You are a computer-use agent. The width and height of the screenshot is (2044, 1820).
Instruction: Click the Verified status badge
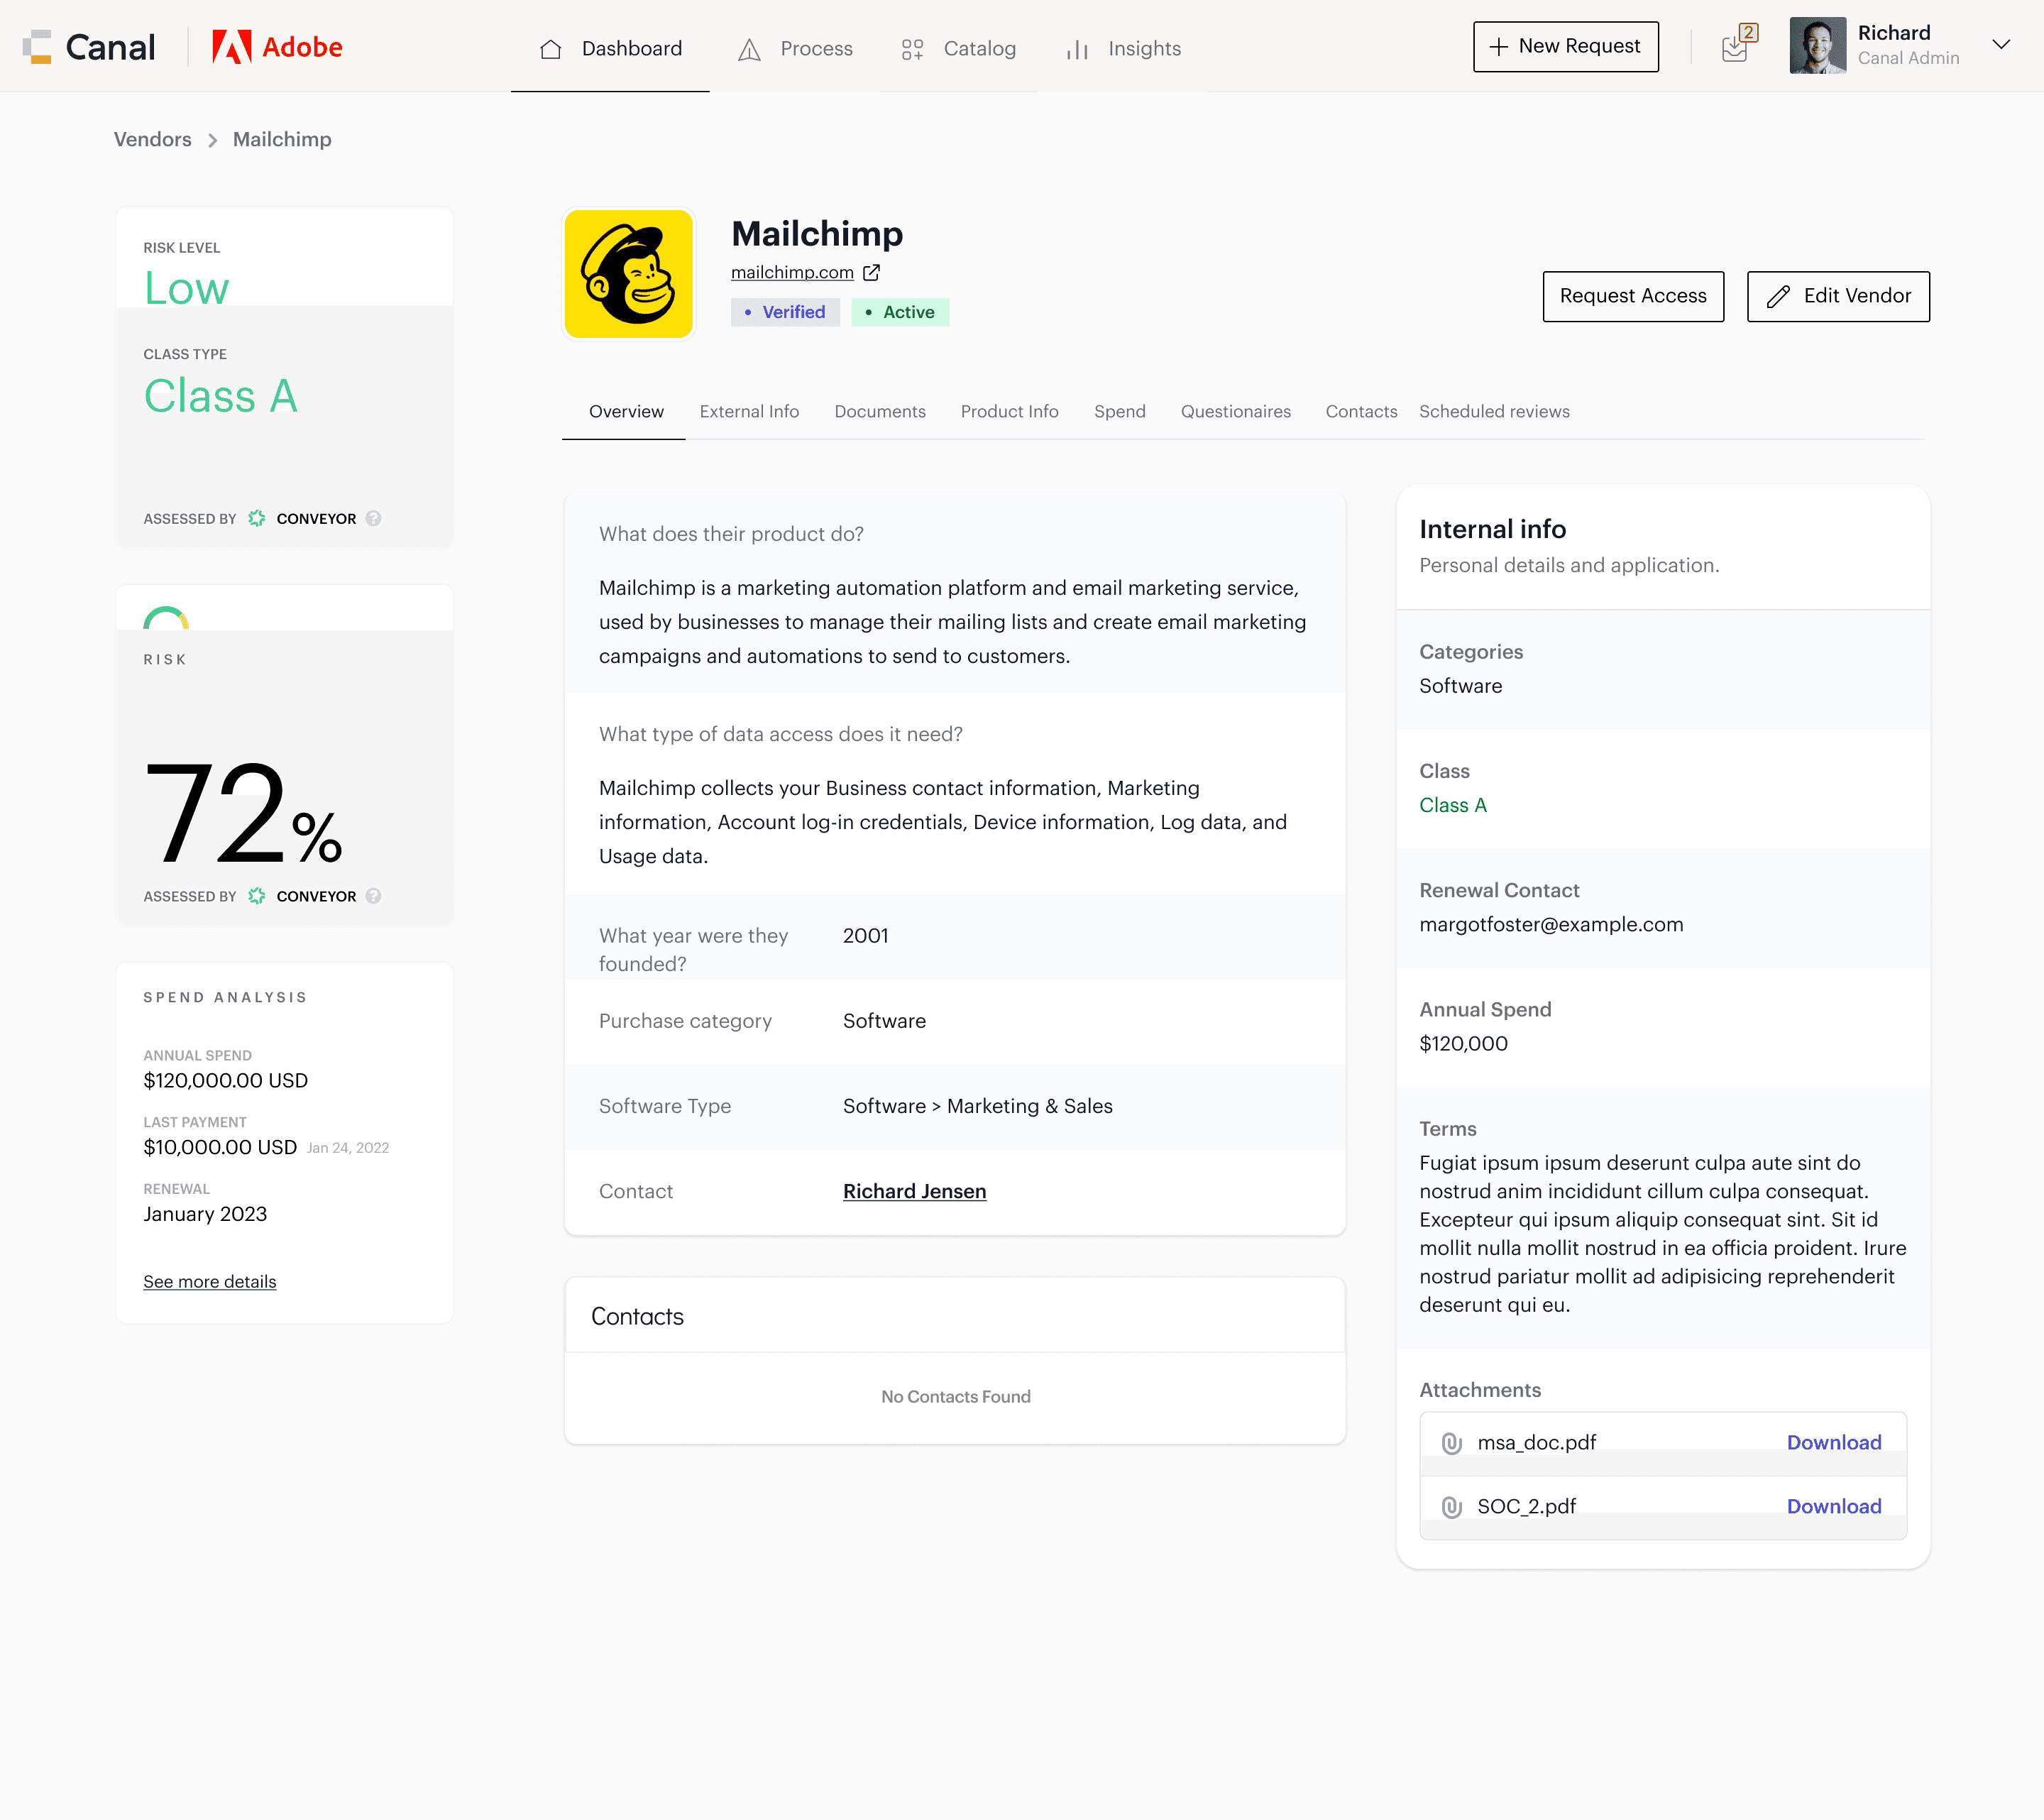coord(785,312)
